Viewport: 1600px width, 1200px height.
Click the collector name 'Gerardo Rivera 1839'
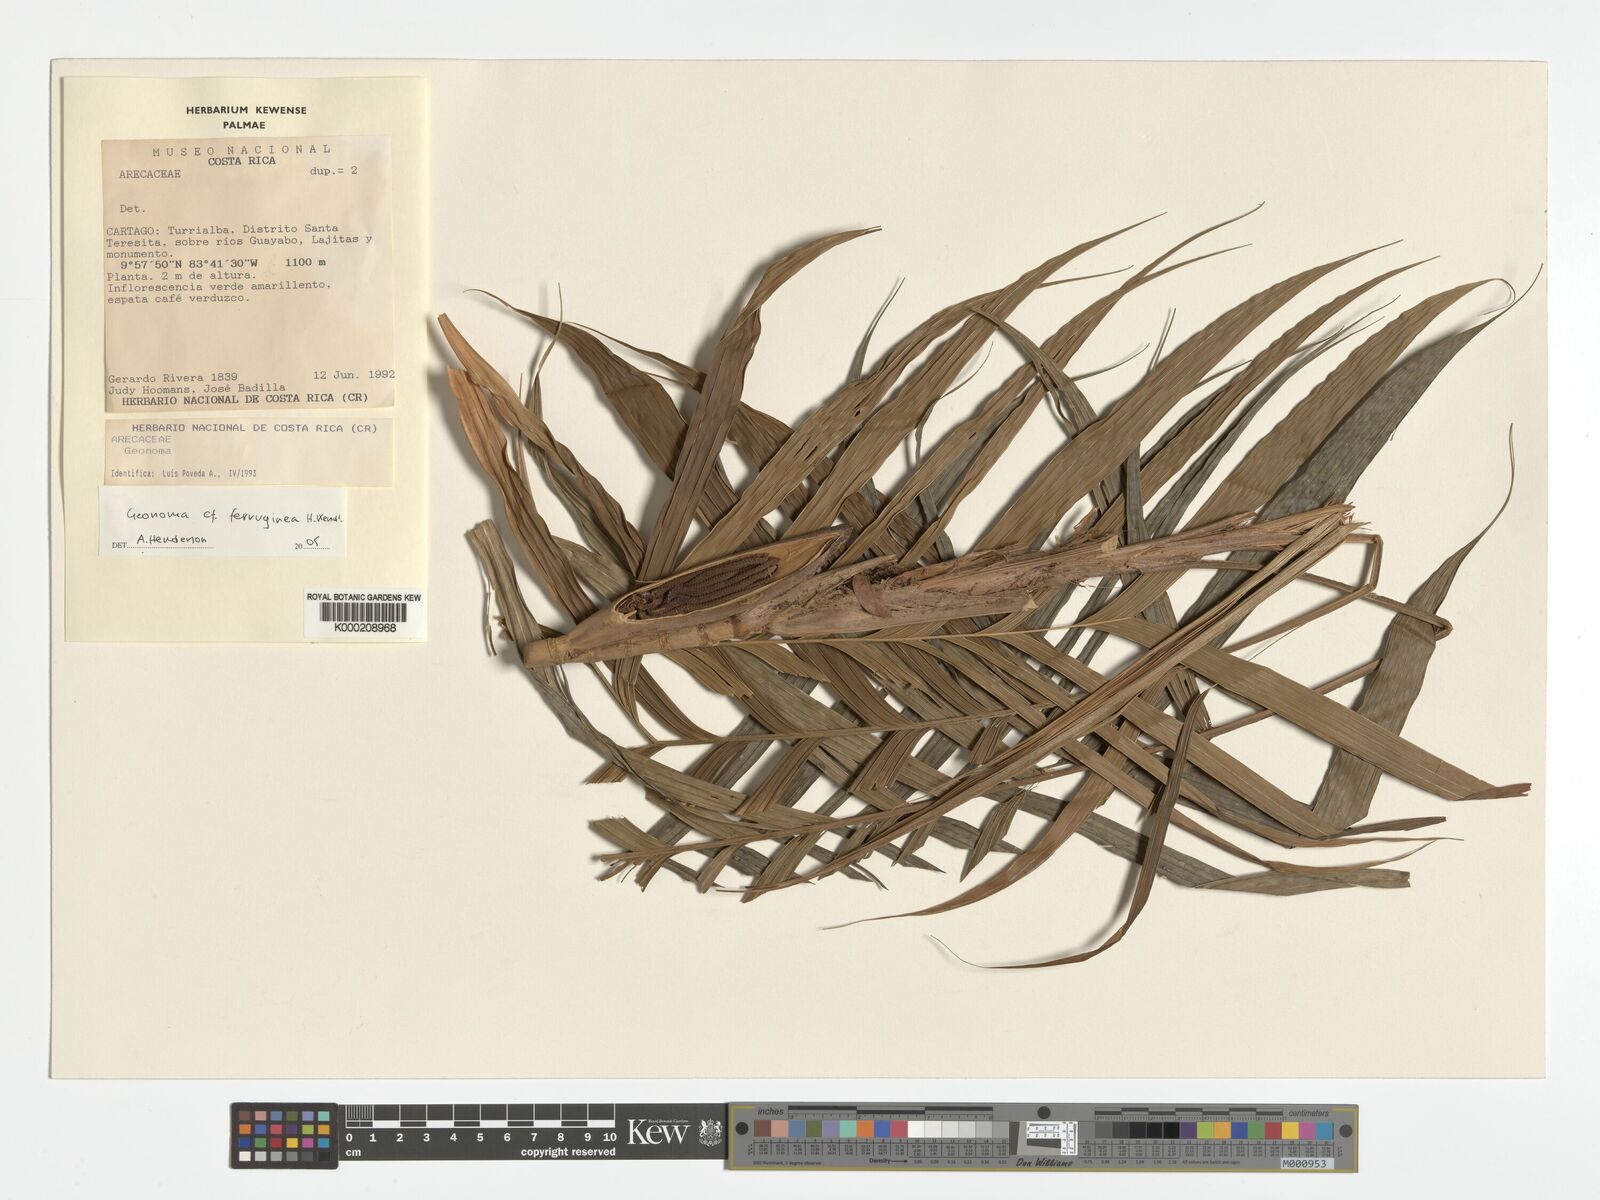pos(171,377)
